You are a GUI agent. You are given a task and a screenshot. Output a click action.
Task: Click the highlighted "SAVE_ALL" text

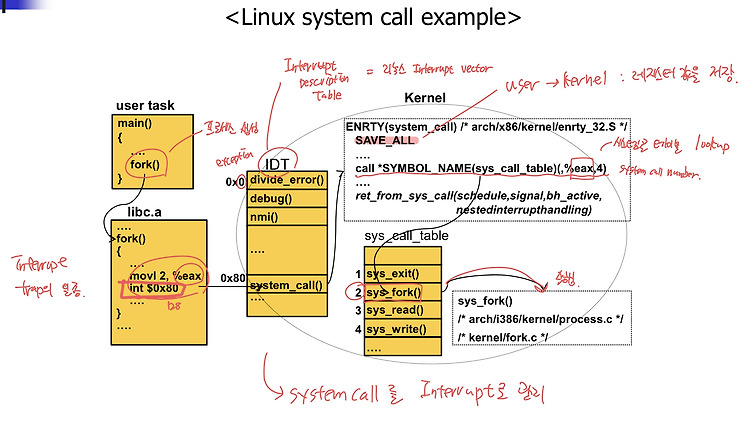[385, 140]
